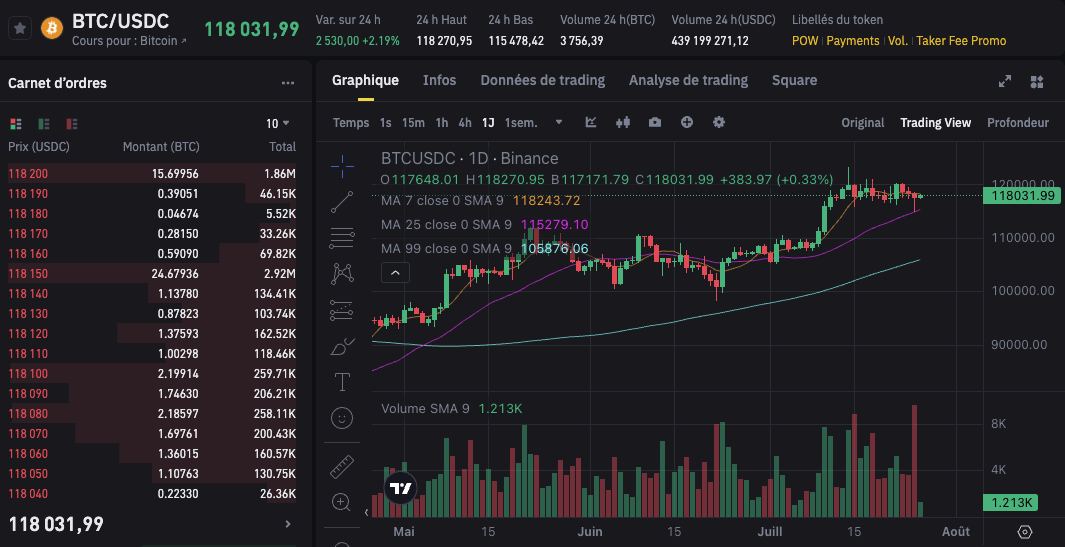Click the Payments token label
Viewport: 1065px width, 547px height.
[852, 41]
